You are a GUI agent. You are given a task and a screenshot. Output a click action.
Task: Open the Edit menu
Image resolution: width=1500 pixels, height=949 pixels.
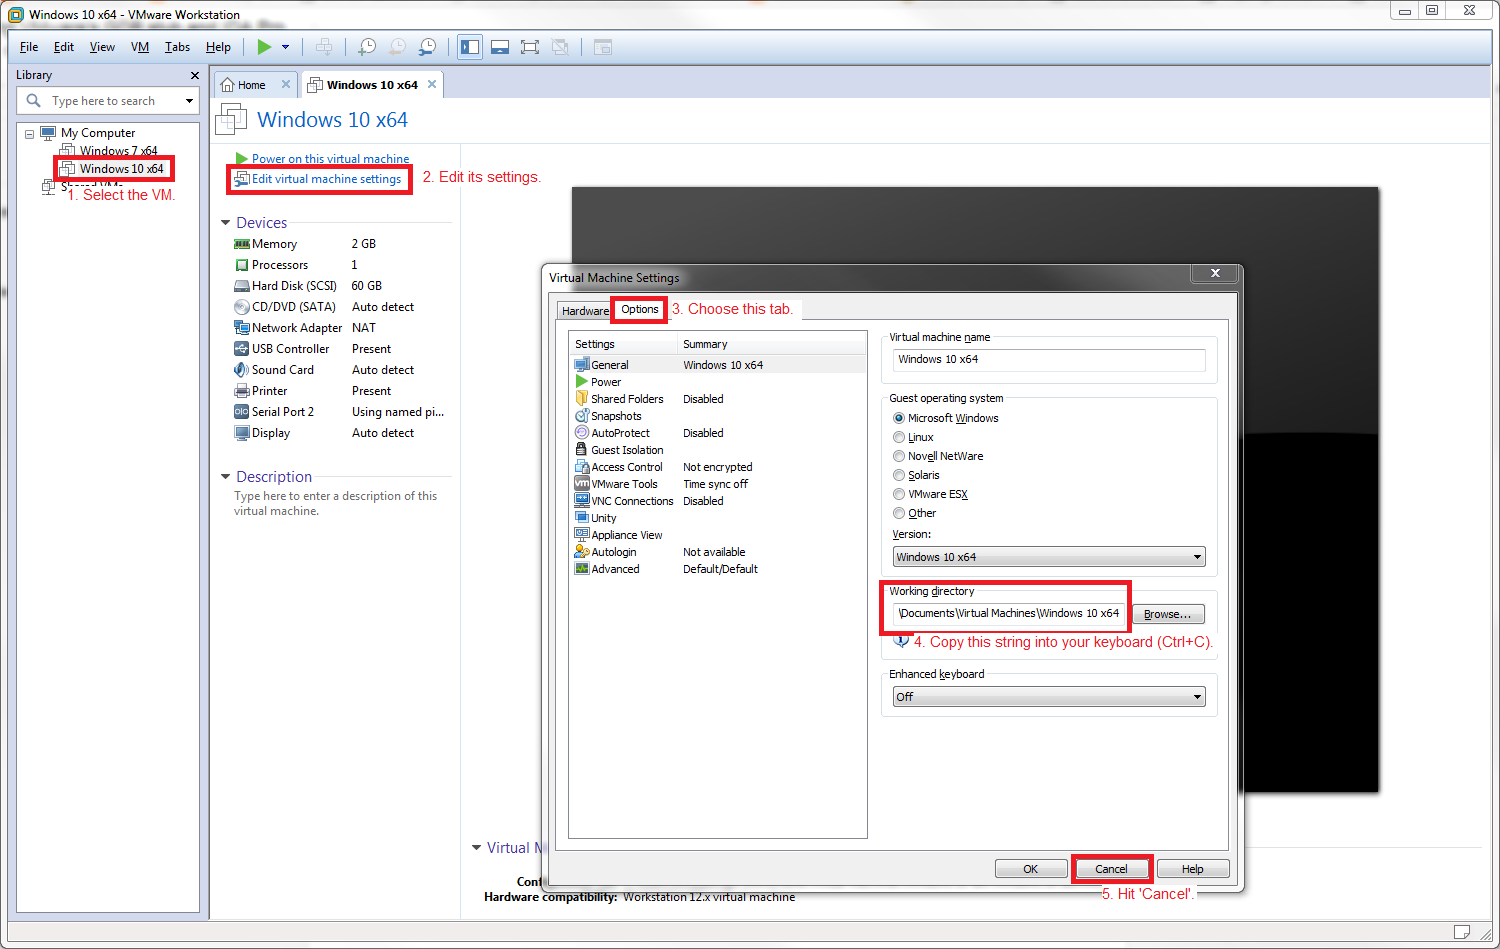(64, 47)
